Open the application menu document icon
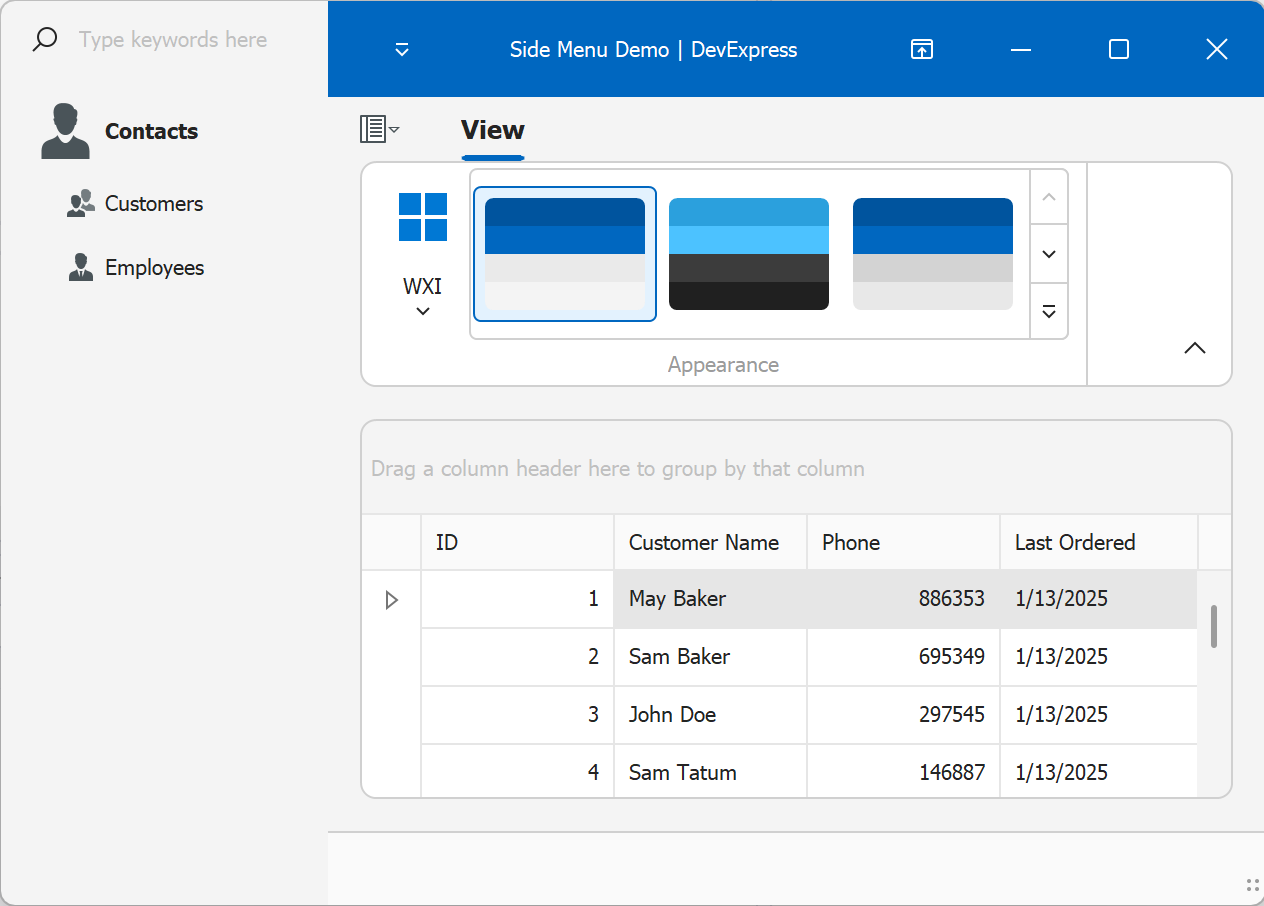The width and height of the screenshot is (1264, 906). coord(380,129)
